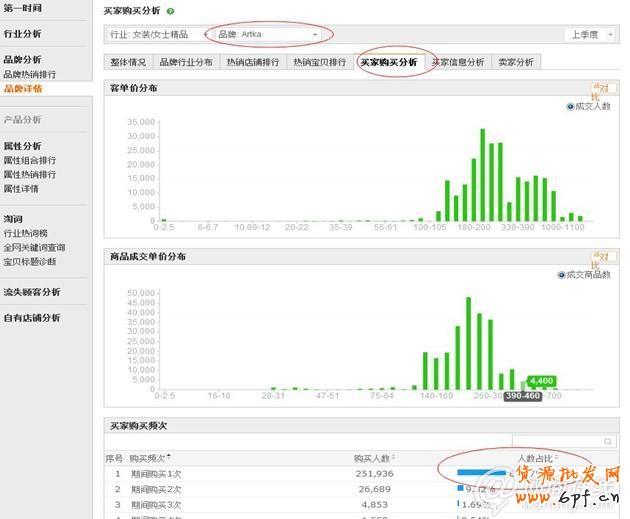
Task: Open 品牌热销排行 in the sidebar
Action: click(29, 74)
